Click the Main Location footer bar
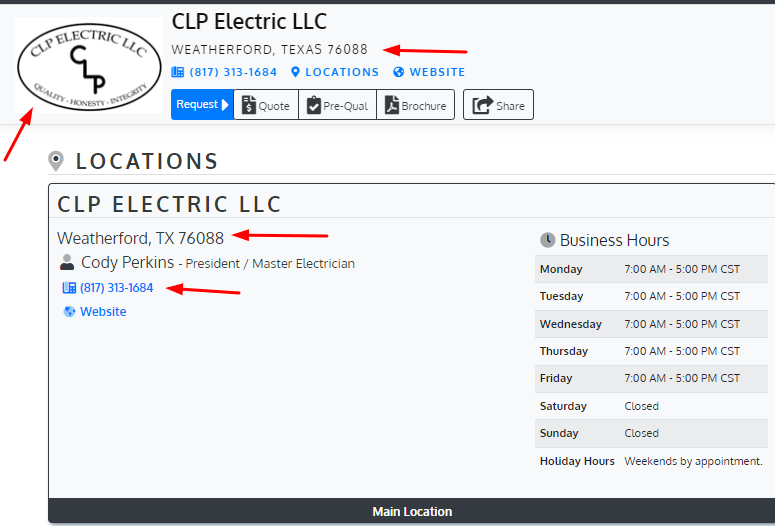The image size is (775, 526). tap(412, 511)
